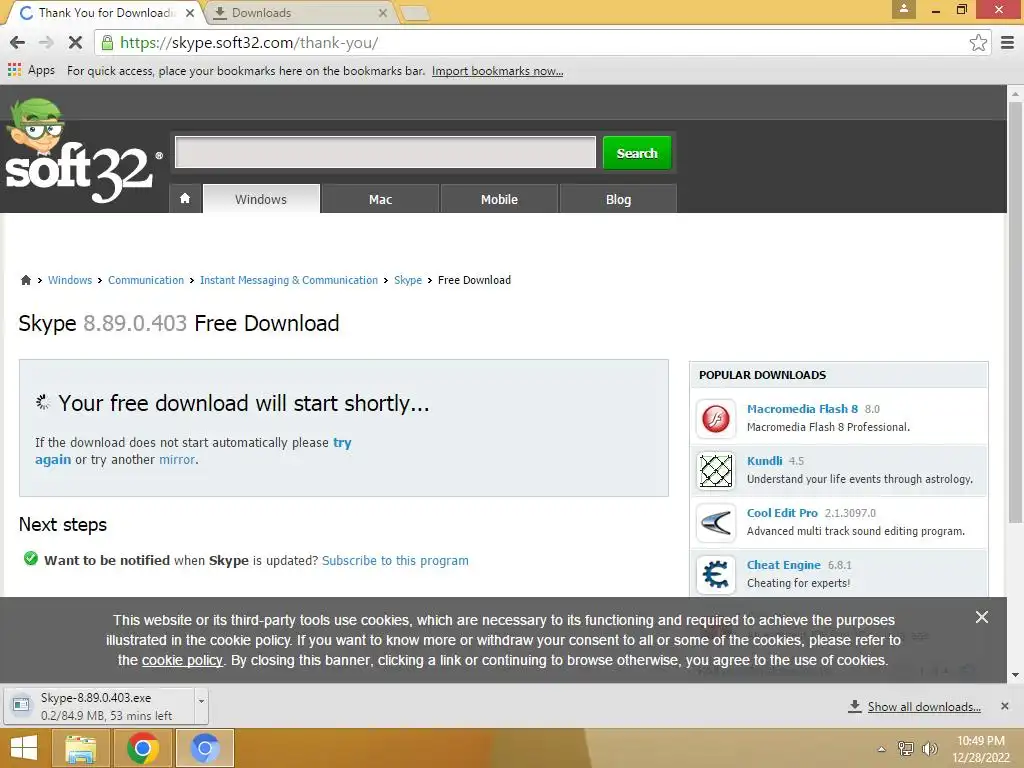The image size is (1024, 768).
Task: Select the Mobile navigation tab
Action: point(499,199)
